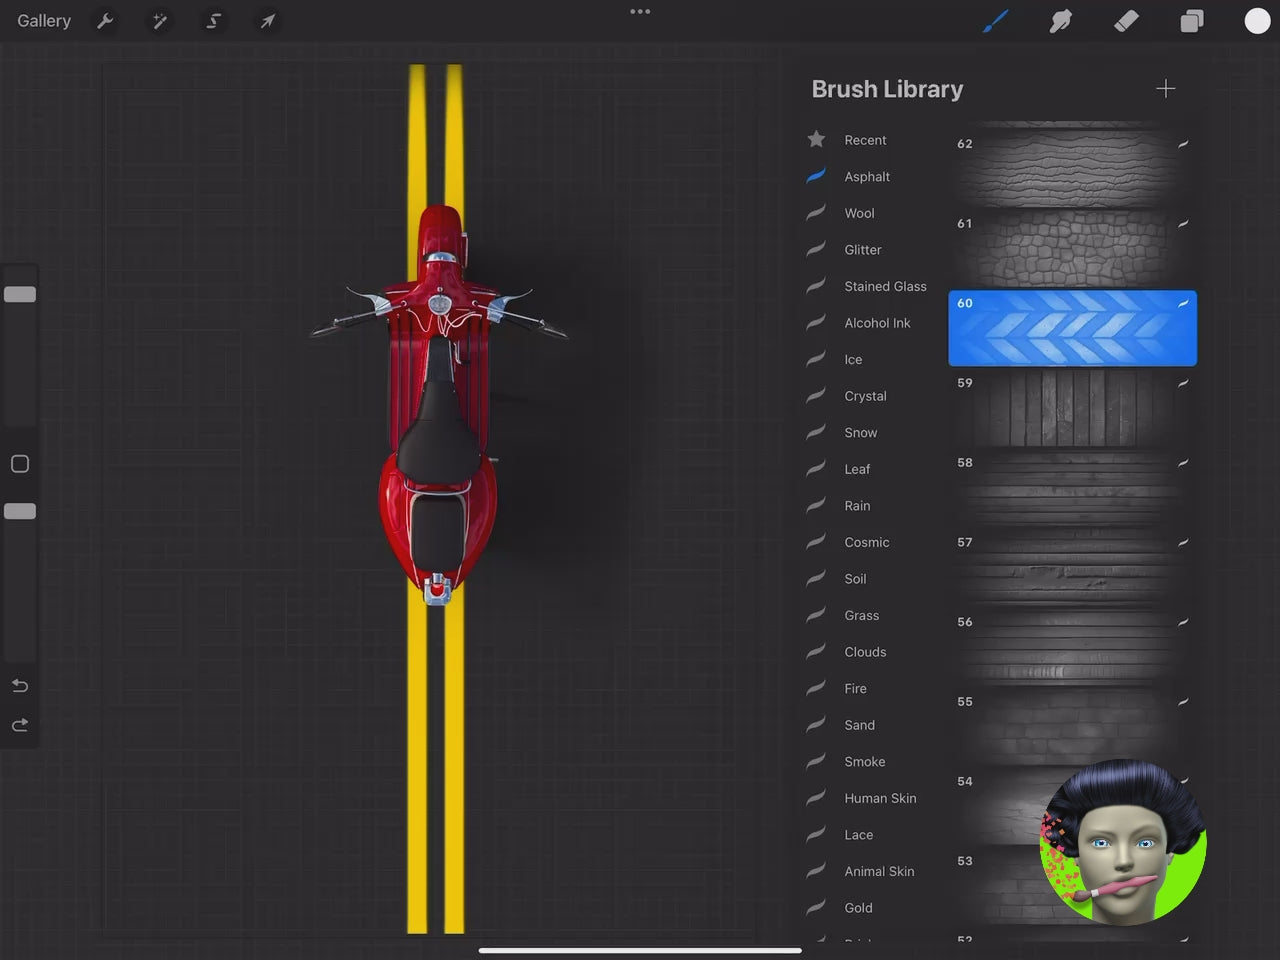Open the Adjustments magic wand menu
The width and height of the screenshot is (1280, 960).
click(159, 21)
